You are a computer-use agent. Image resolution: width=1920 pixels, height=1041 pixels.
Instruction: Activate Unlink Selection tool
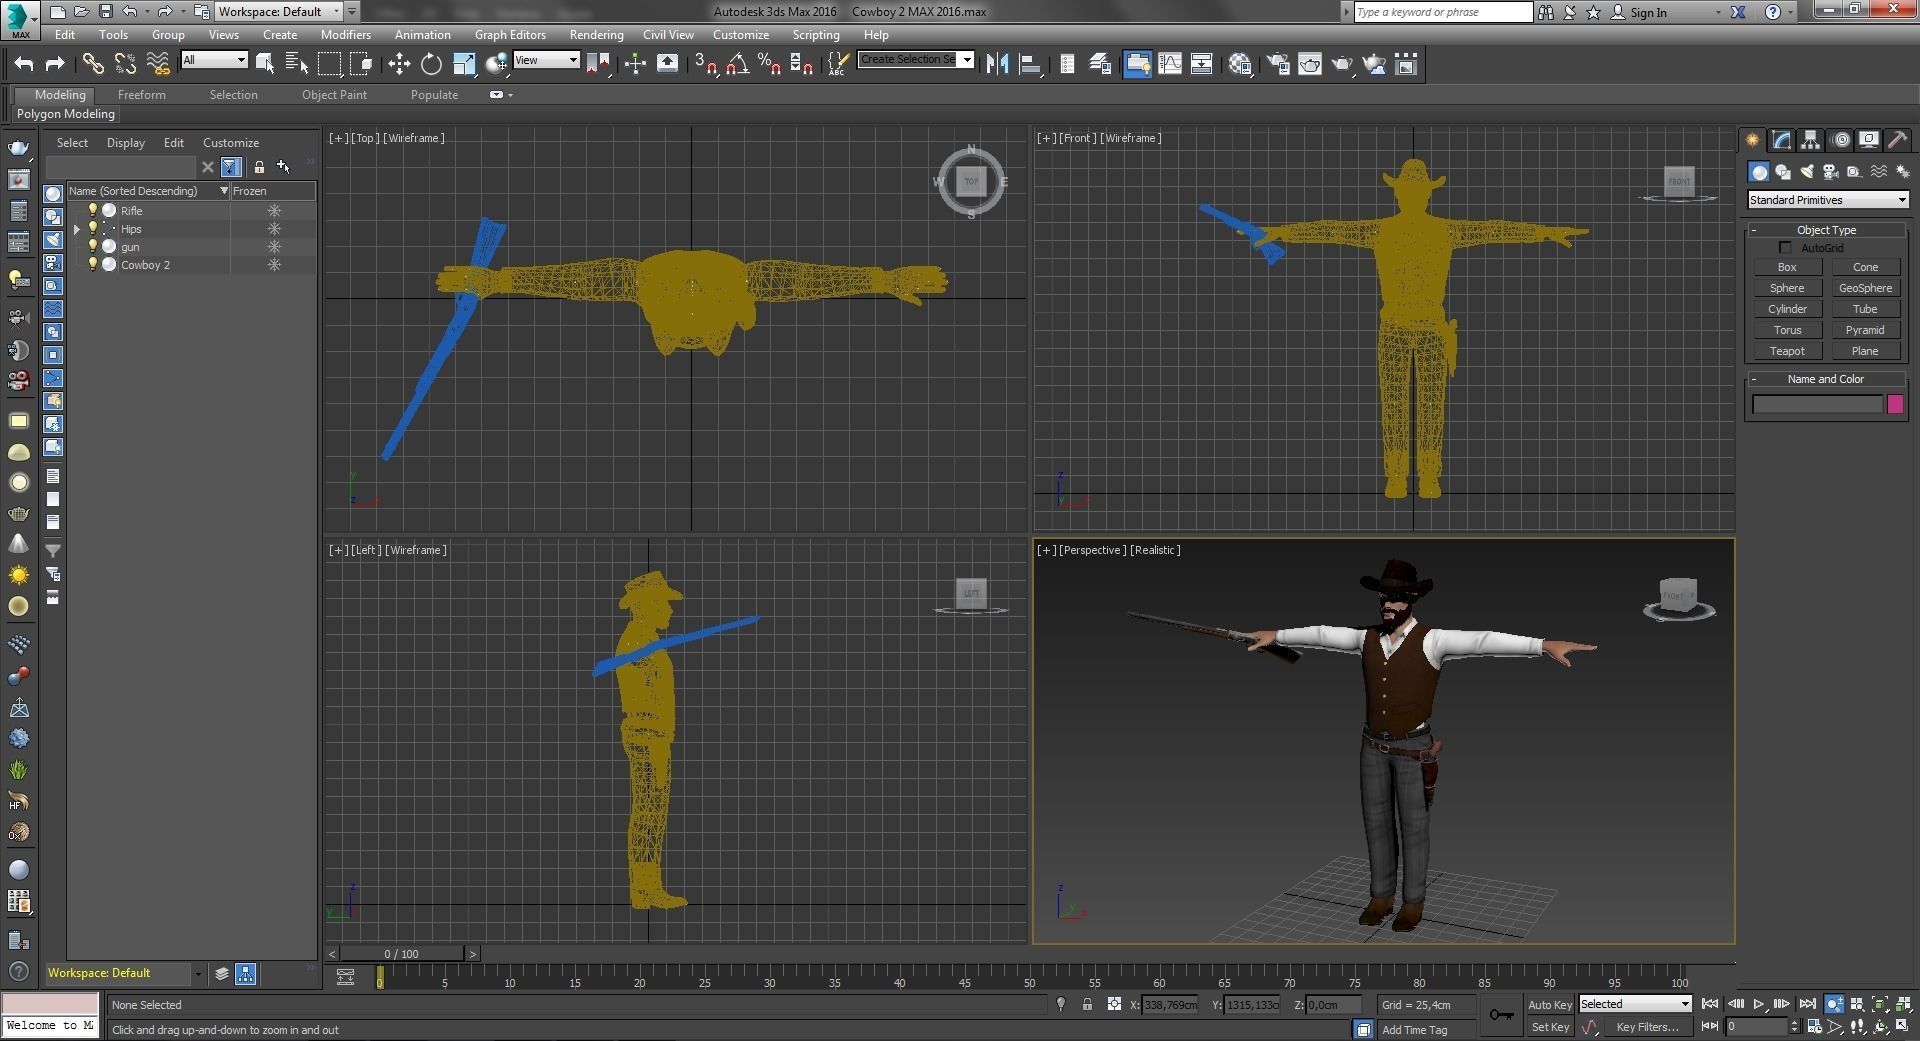tap(125, 64)
